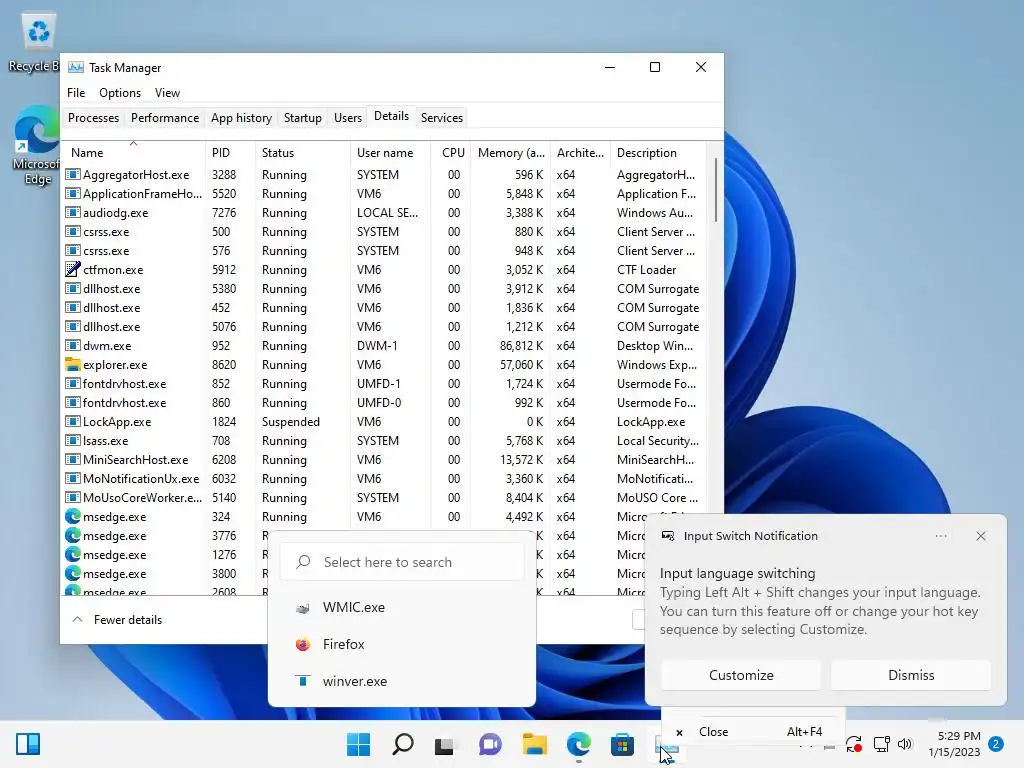Select Firefox from the list
The width and height of the screenshot is (1024, 768).
(x=402, y=645)
